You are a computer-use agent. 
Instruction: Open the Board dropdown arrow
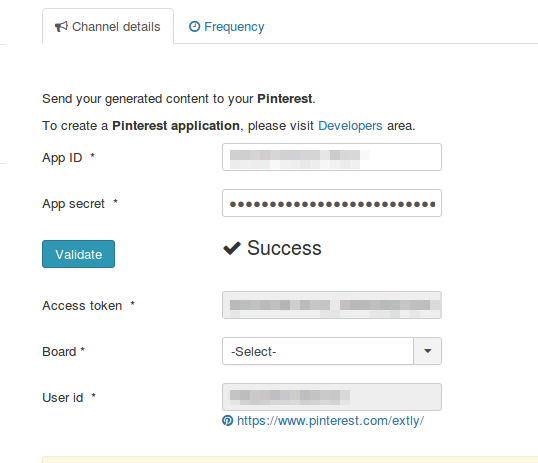click(428, 351)
